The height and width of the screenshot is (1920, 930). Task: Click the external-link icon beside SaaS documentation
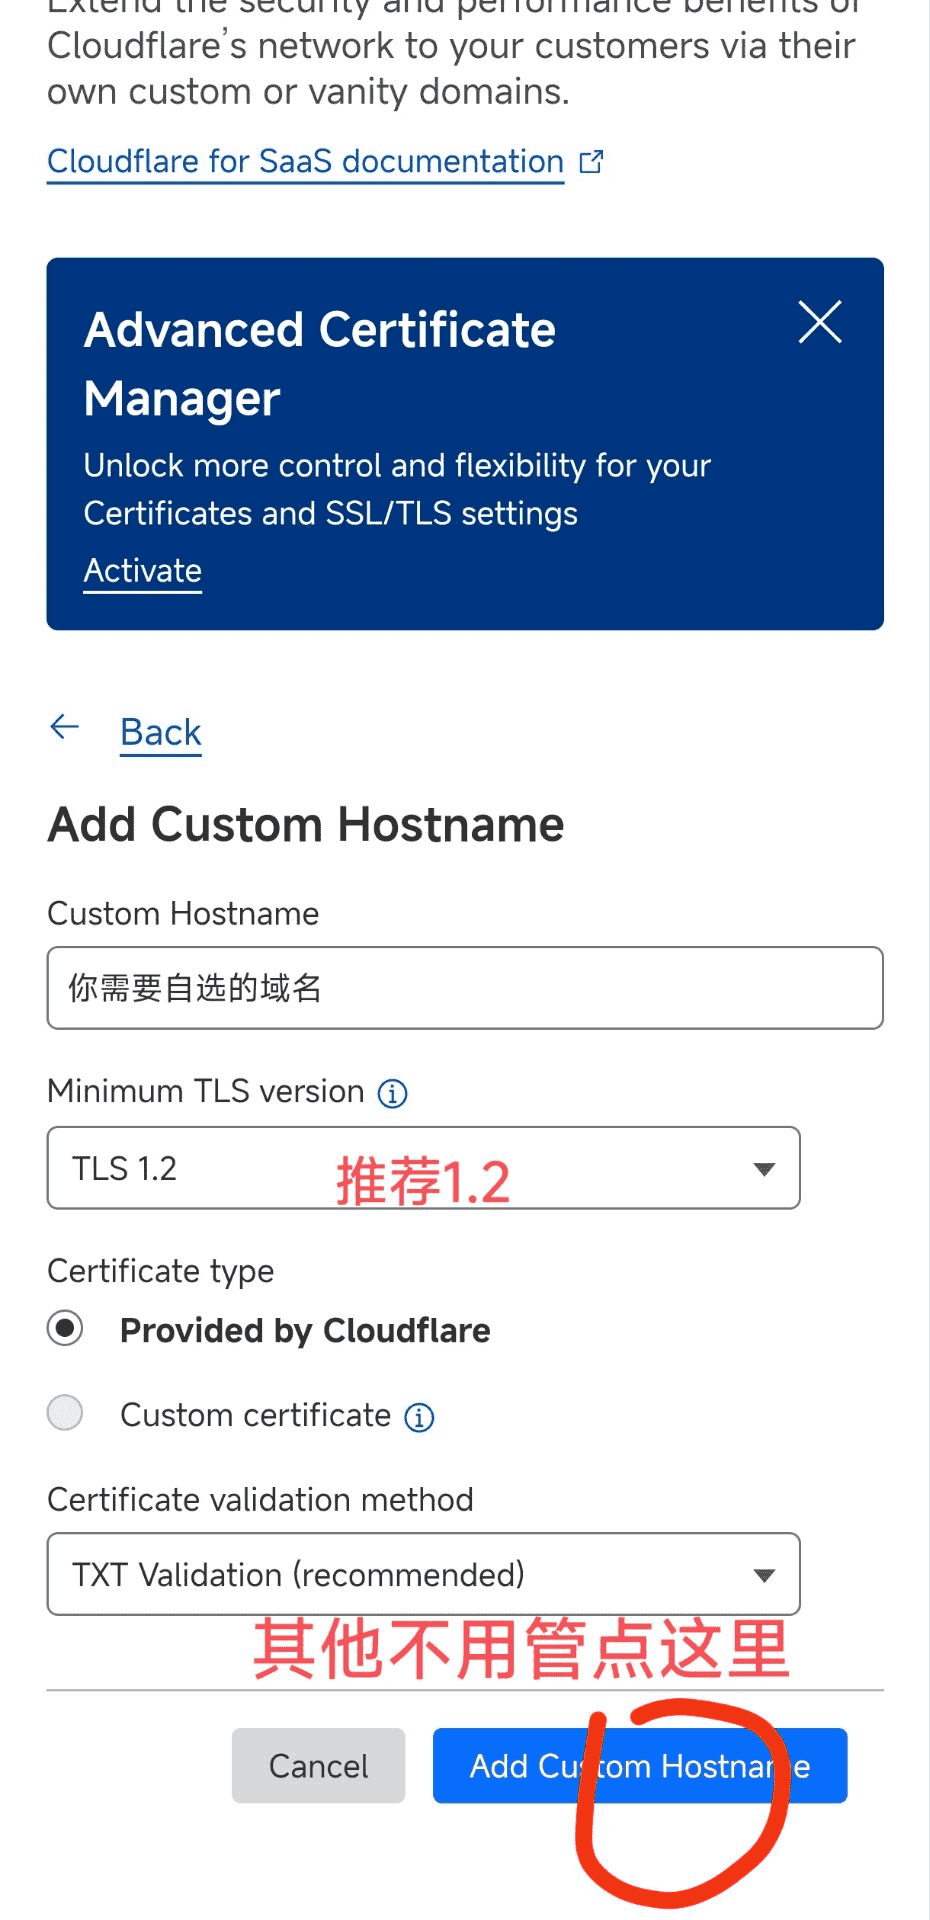(x=592, y=161)
